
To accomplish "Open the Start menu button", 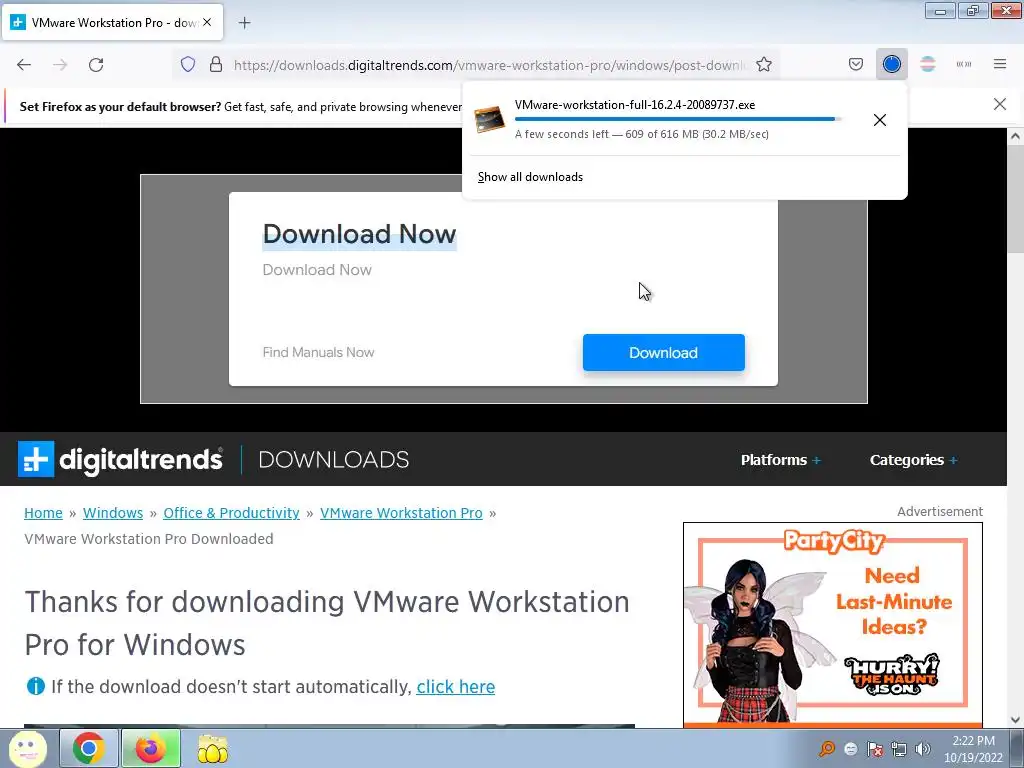I will point(27,748).
